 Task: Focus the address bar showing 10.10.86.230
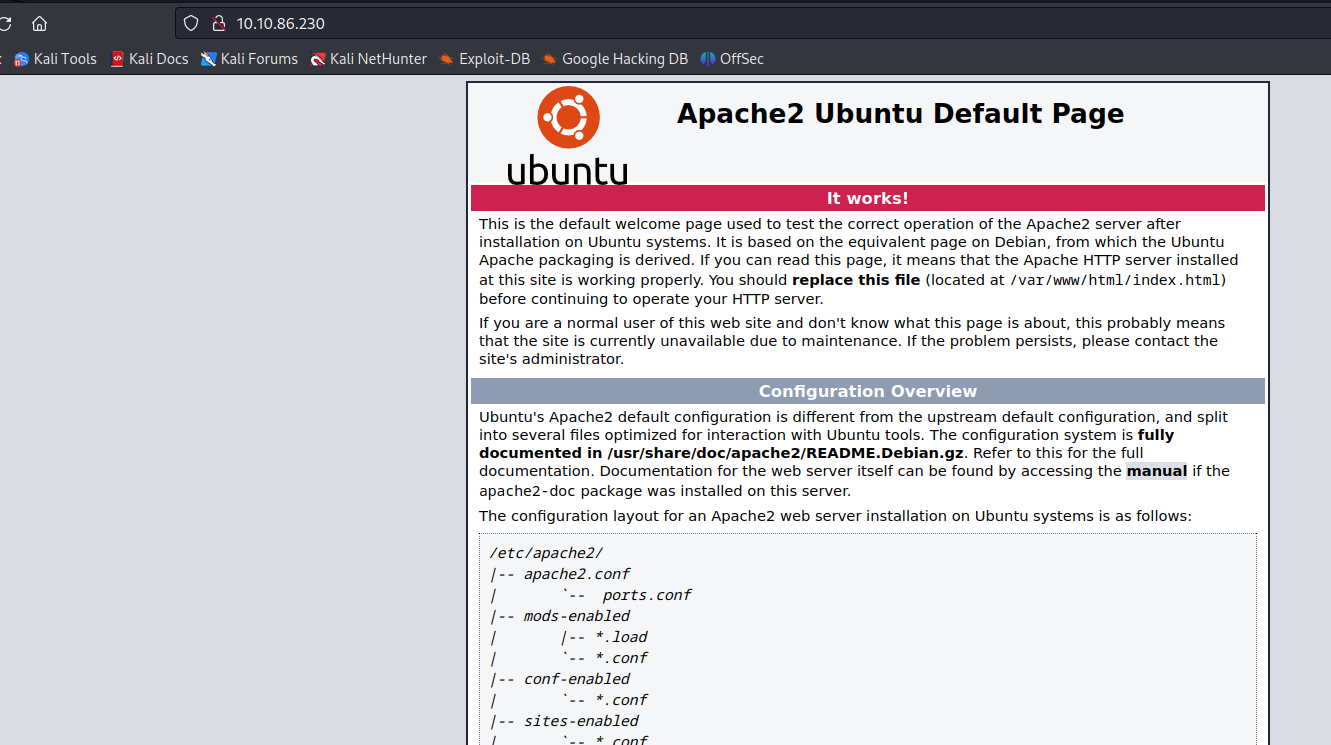752,23
